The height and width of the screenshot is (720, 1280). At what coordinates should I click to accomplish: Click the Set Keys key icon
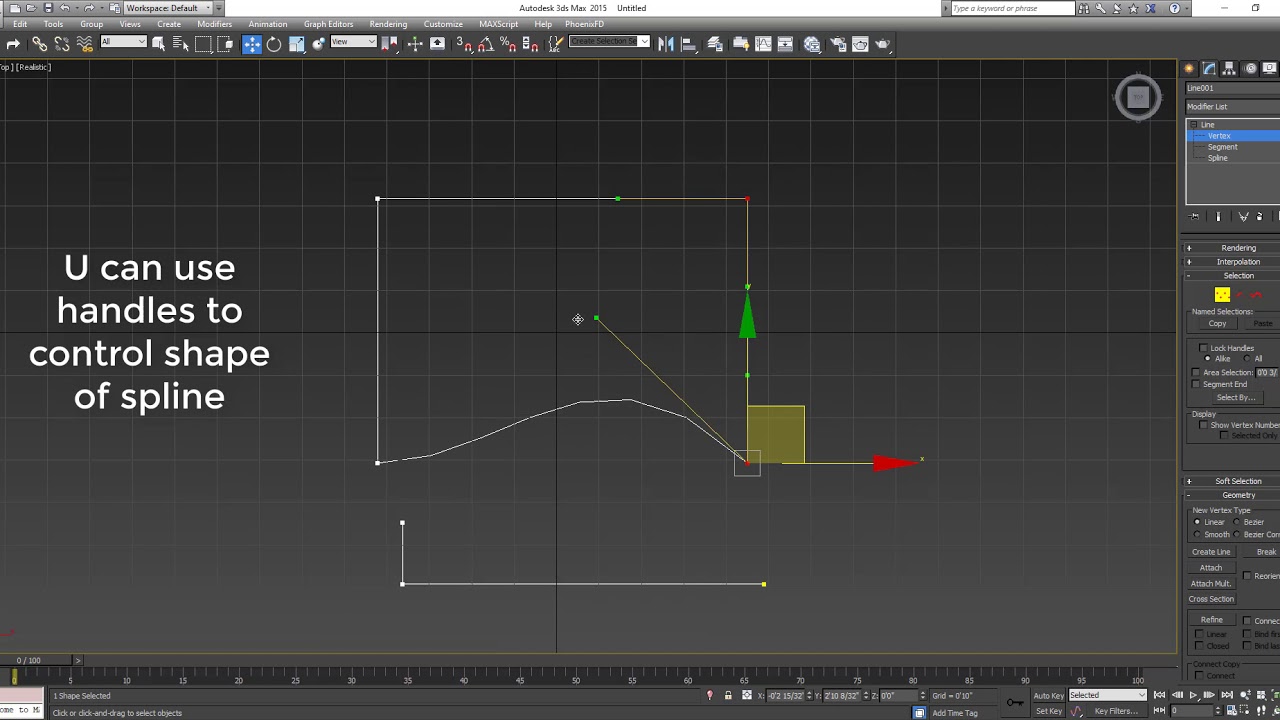(x=1015, y=703)
